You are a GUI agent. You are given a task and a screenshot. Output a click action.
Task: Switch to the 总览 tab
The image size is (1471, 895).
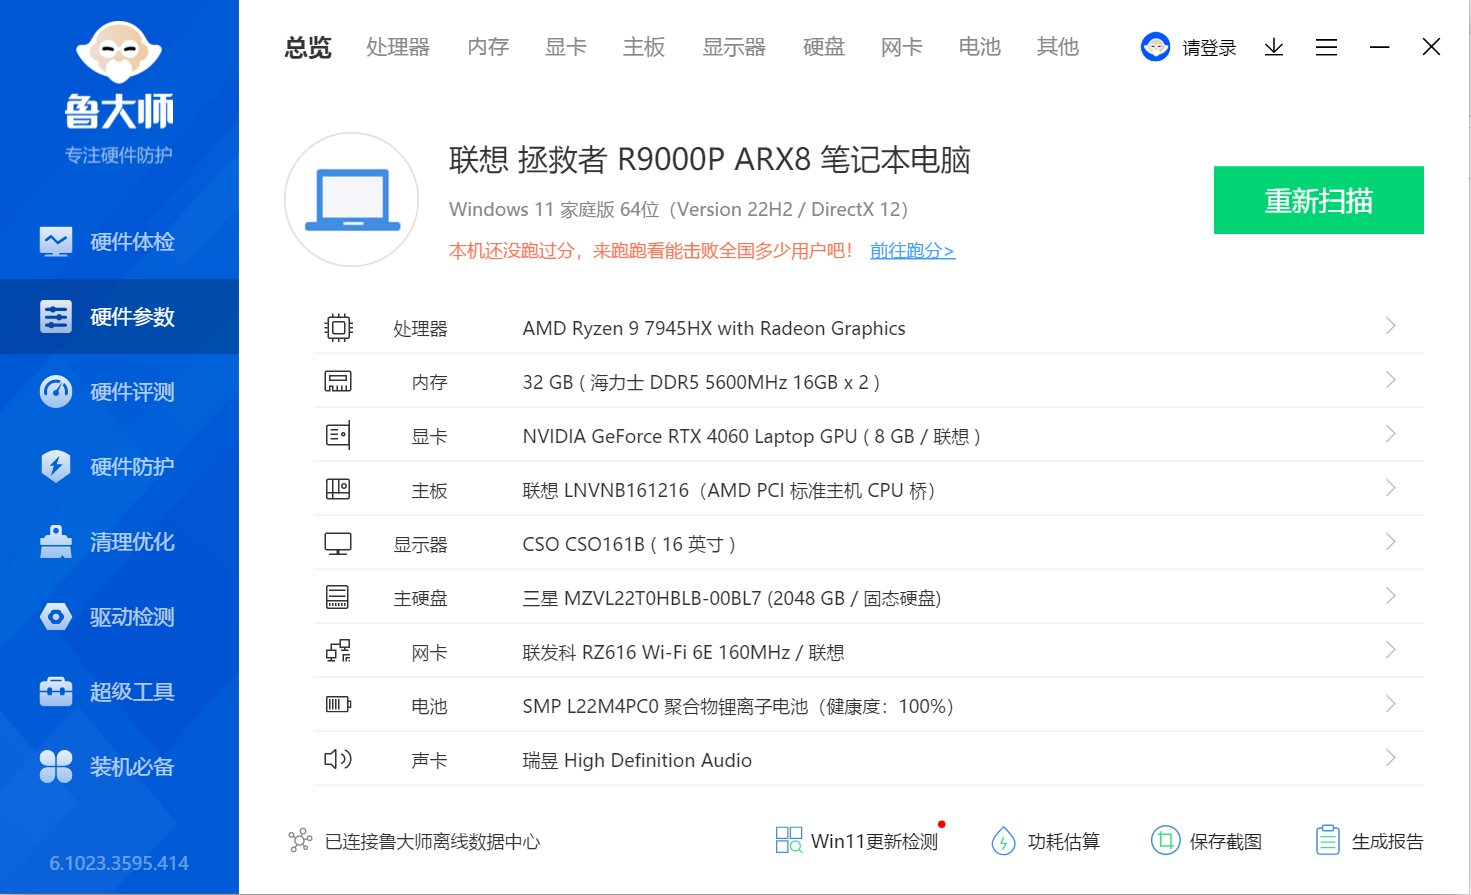(308, 47)
